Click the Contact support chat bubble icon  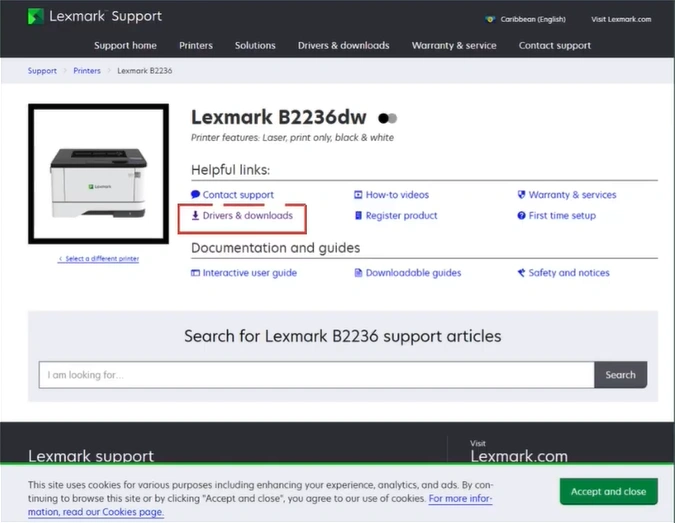click(196, 195)
